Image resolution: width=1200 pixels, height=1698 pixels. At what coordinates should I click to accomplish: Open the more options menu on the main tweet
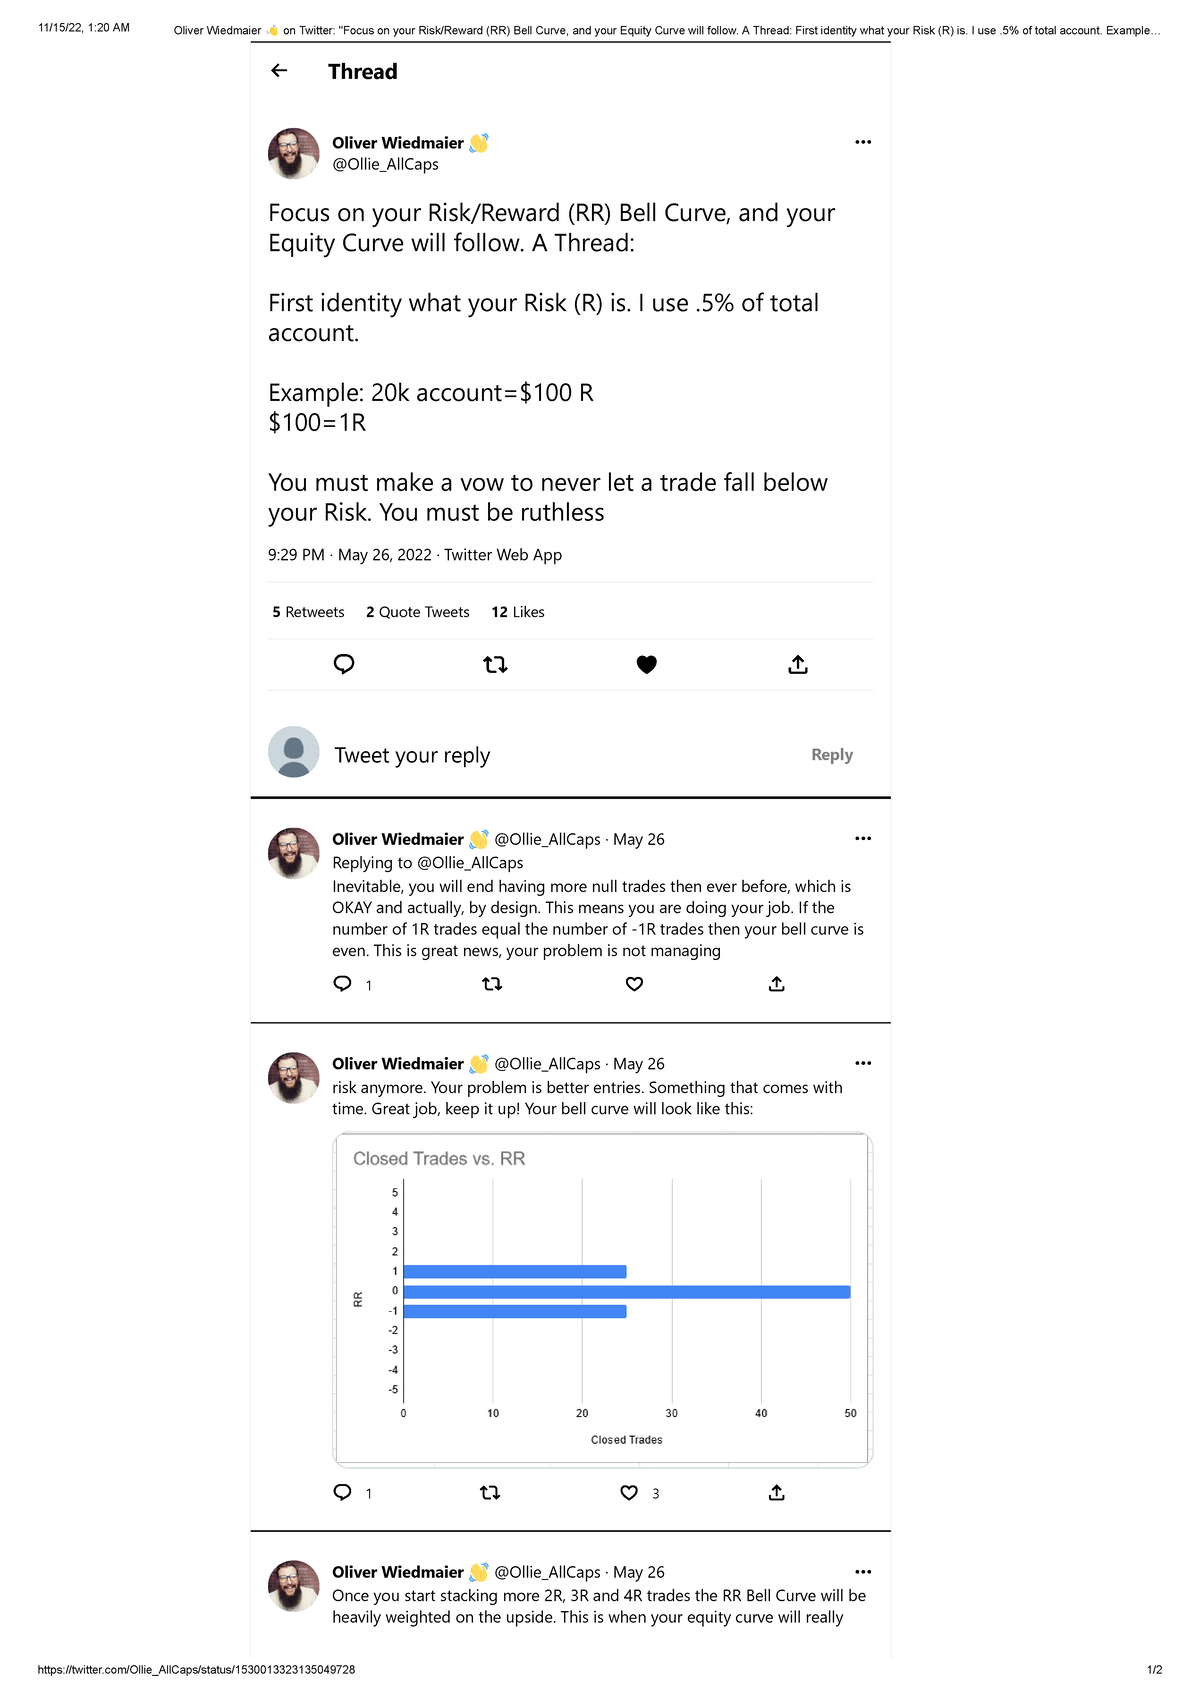click(x=863, y=142)
